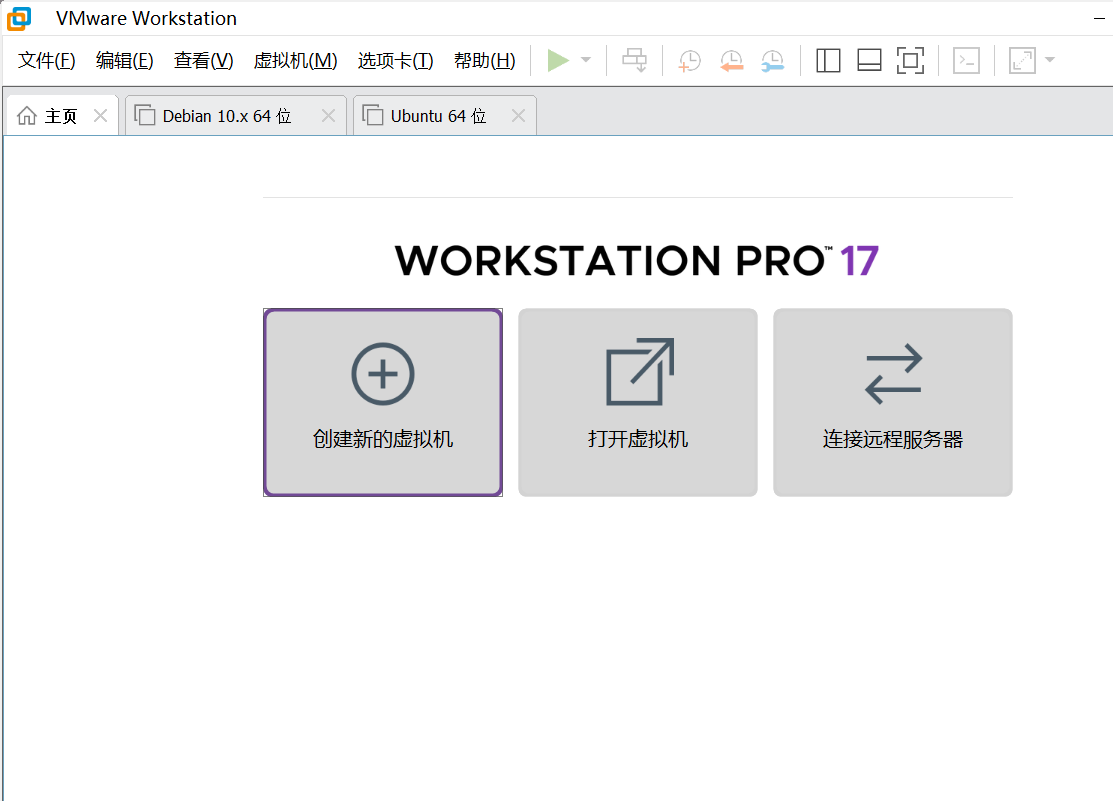Open snapshot manager with clock-wrench icon
This screenshot has width=1113, height=801.
tap(772, 60)
